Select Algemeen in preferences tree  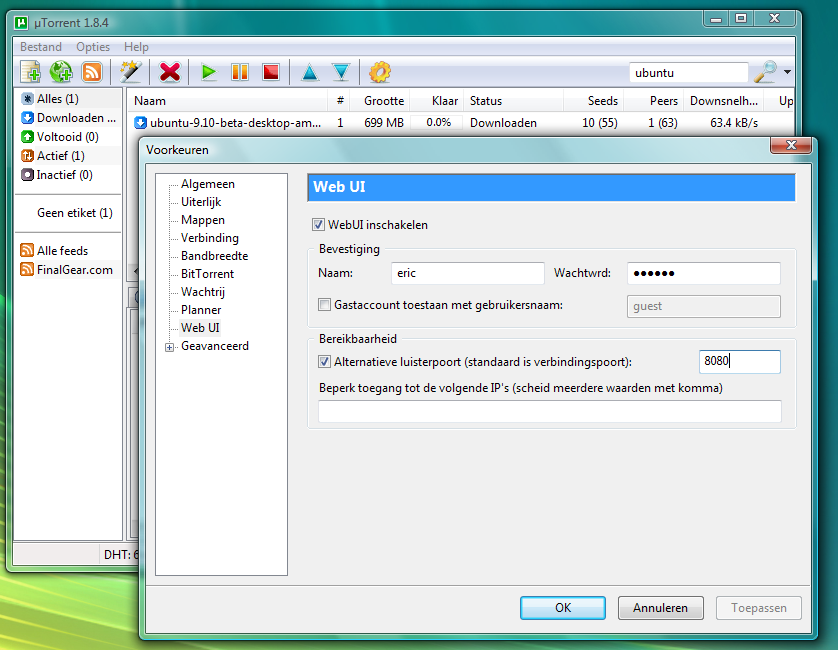pyautogui.click(x=208, y=184)
